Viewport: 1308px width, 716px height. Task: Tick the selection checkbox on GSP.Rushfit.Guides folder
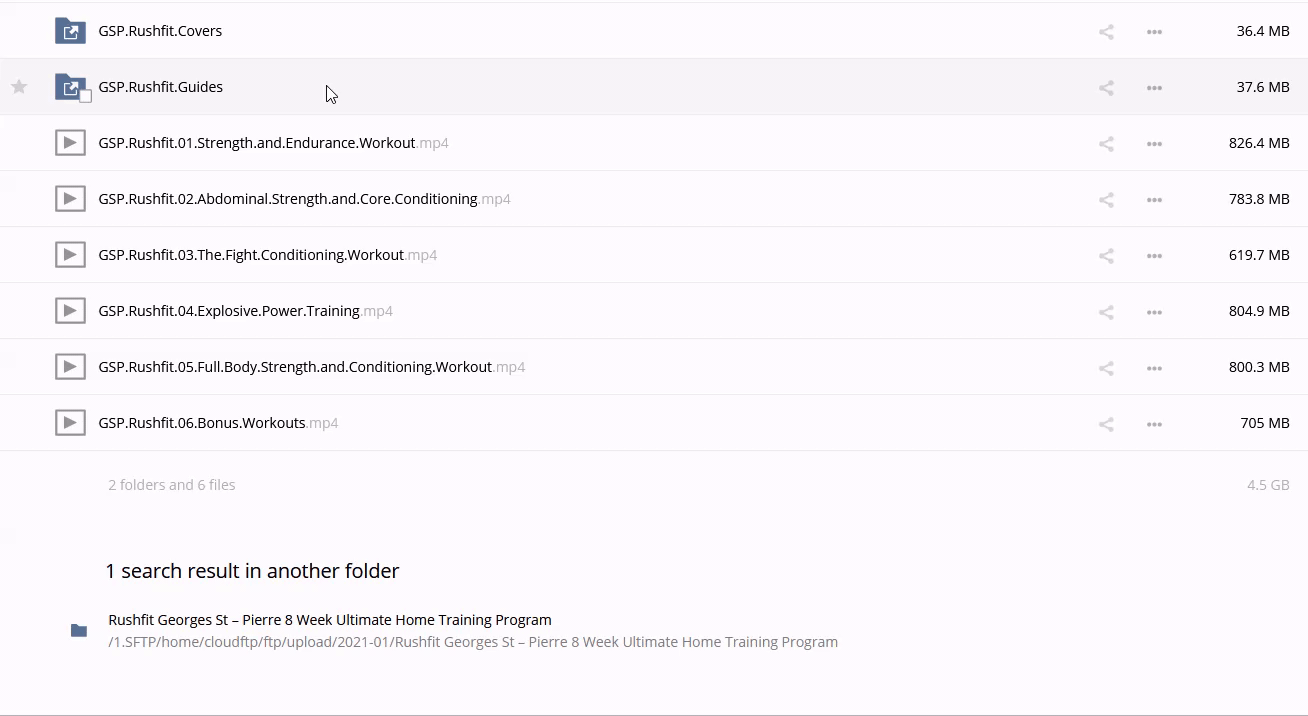pos(85,96)
